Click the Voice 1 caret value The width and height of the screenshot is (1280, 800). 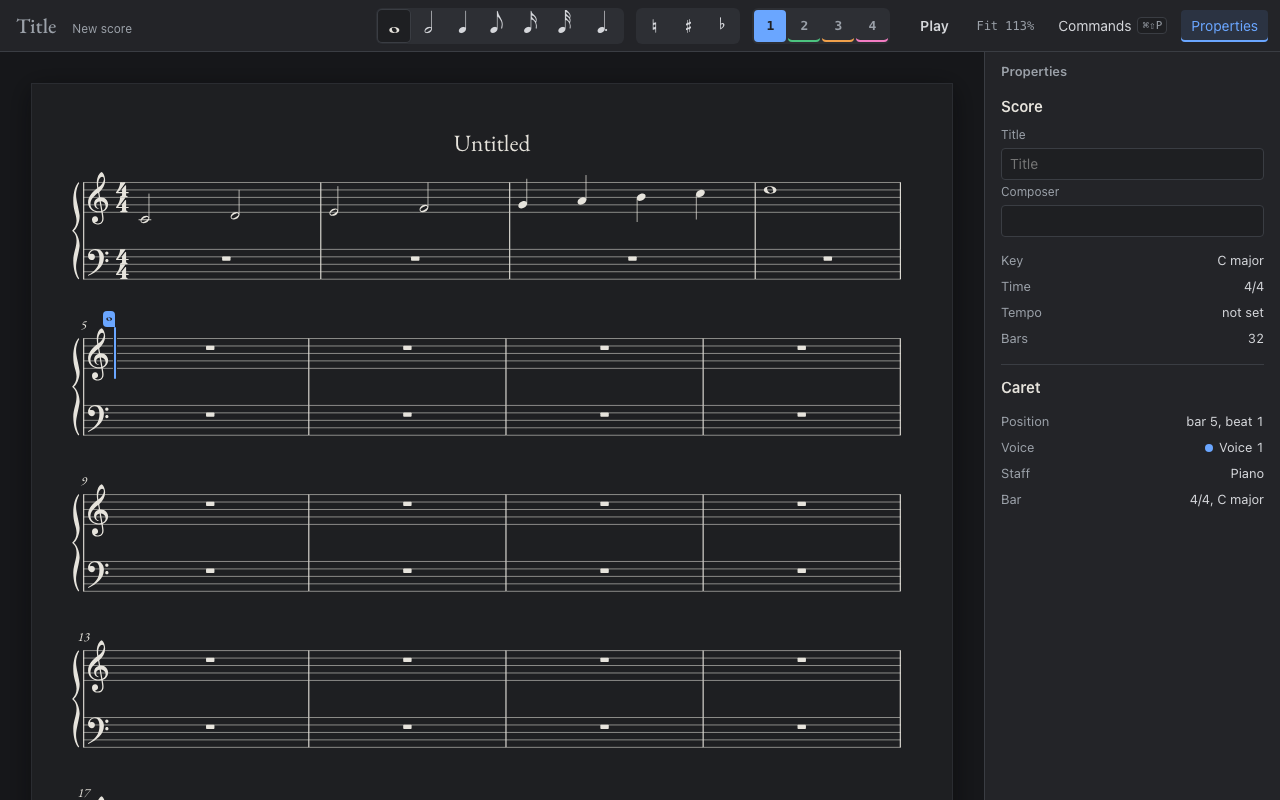(x=1234, y=447)
